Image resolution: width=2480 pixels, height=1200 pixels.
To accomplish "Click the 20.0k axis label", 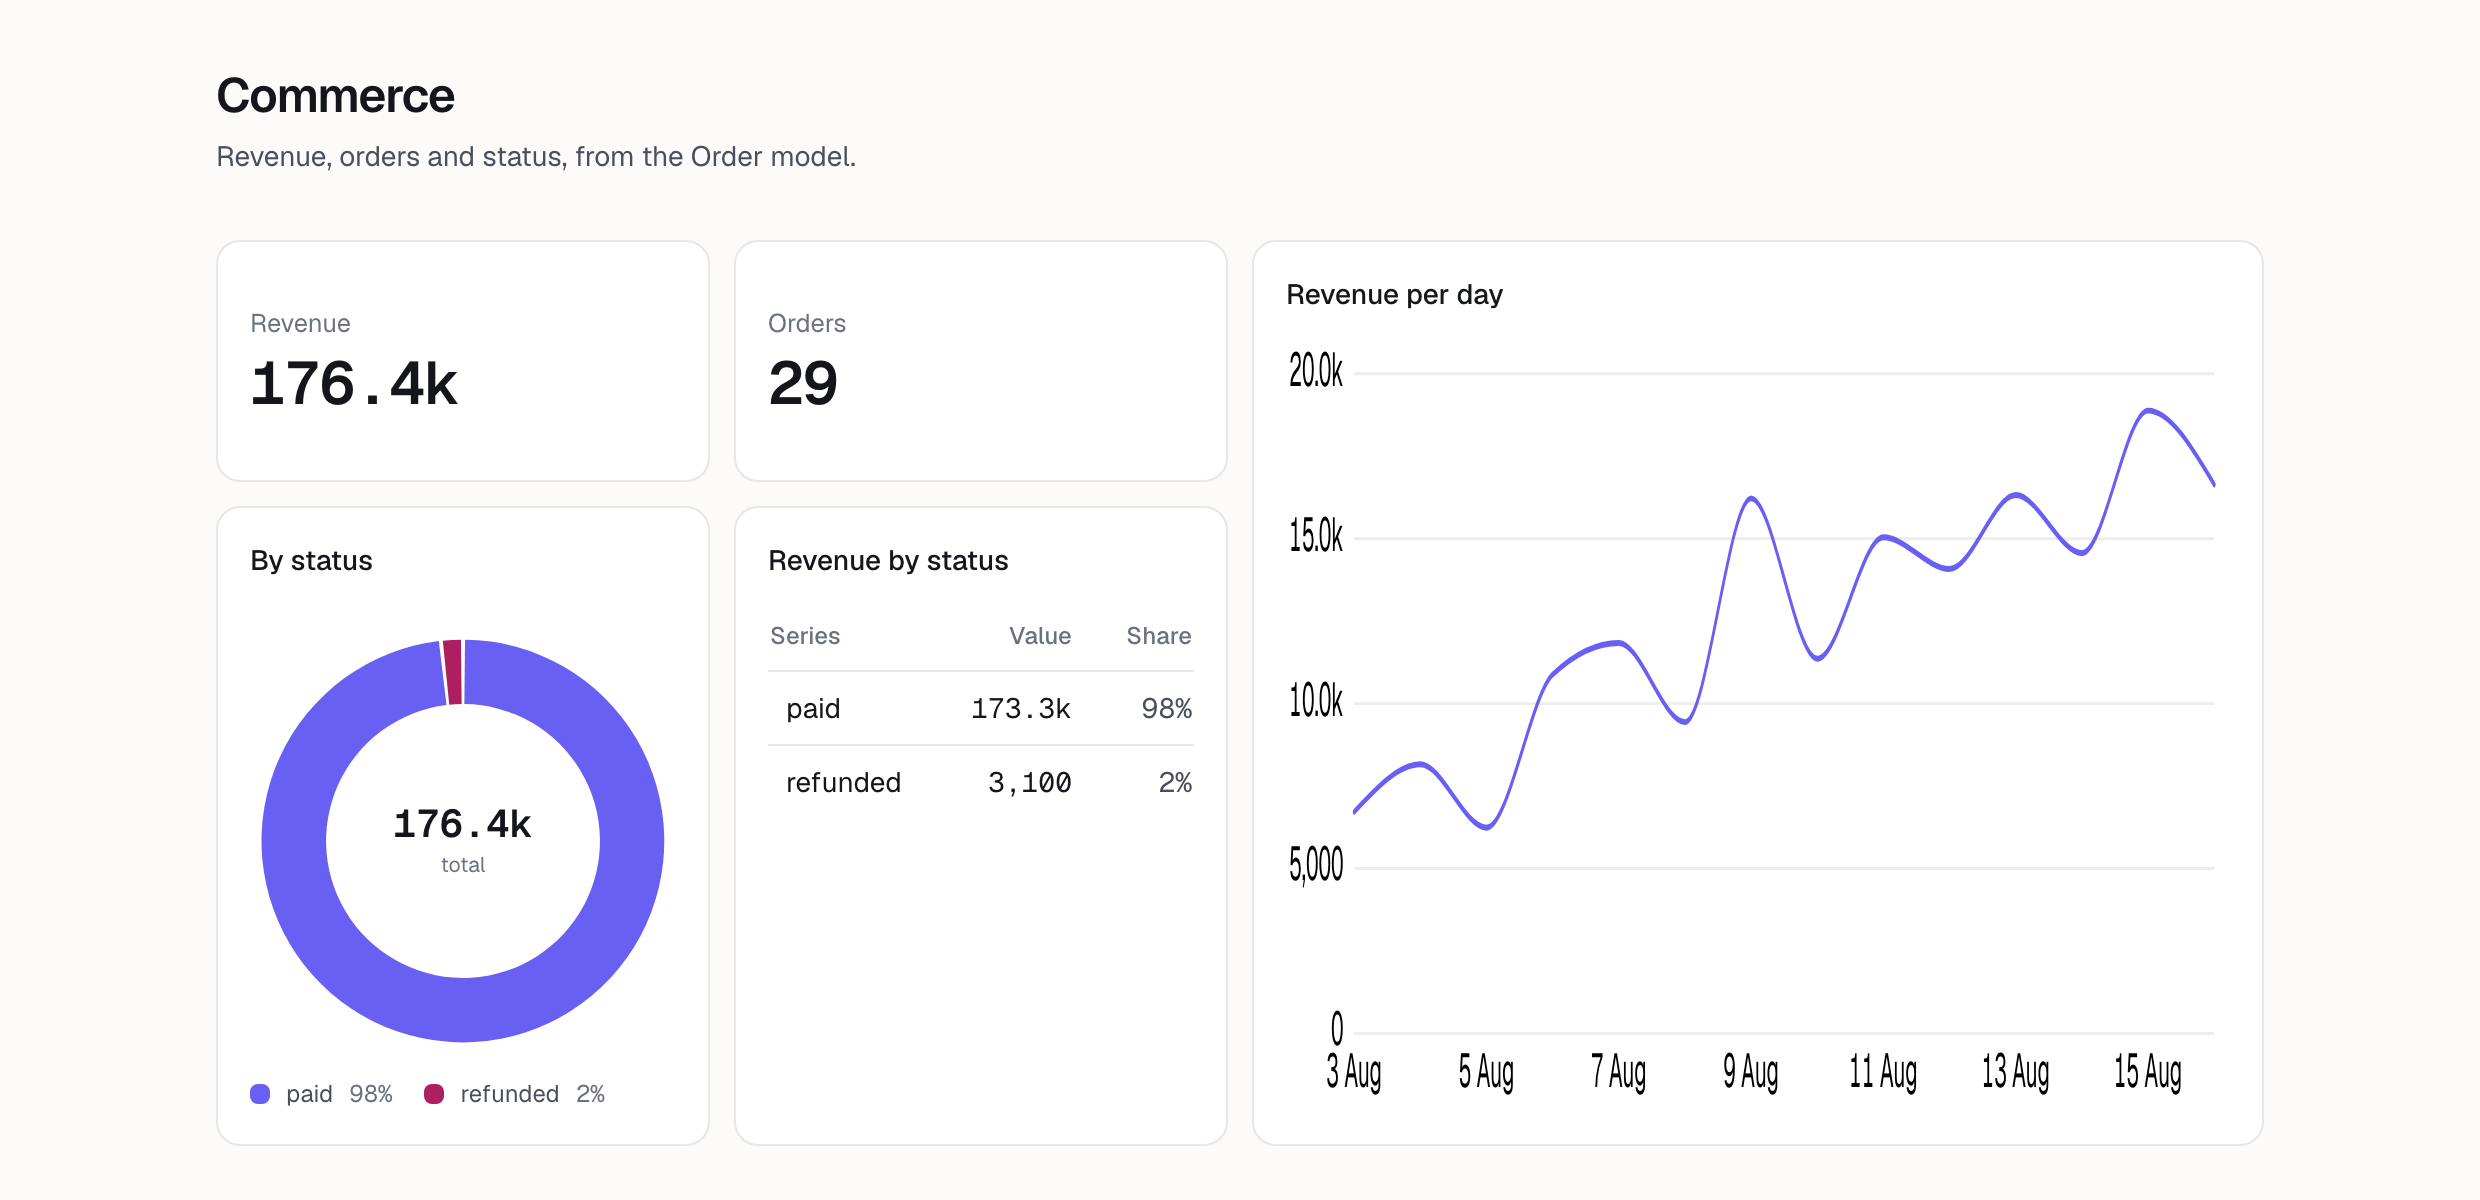I will (1316, 371).
